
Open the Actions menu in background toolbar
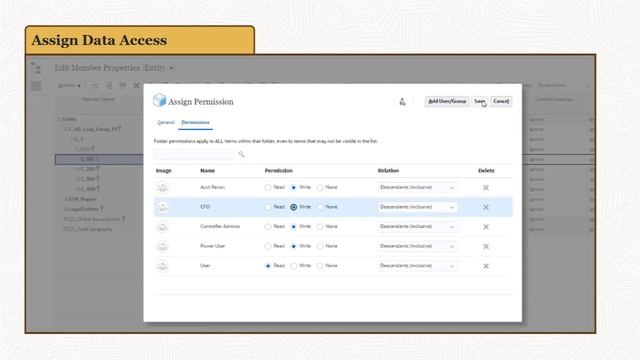tap(69, 86)
